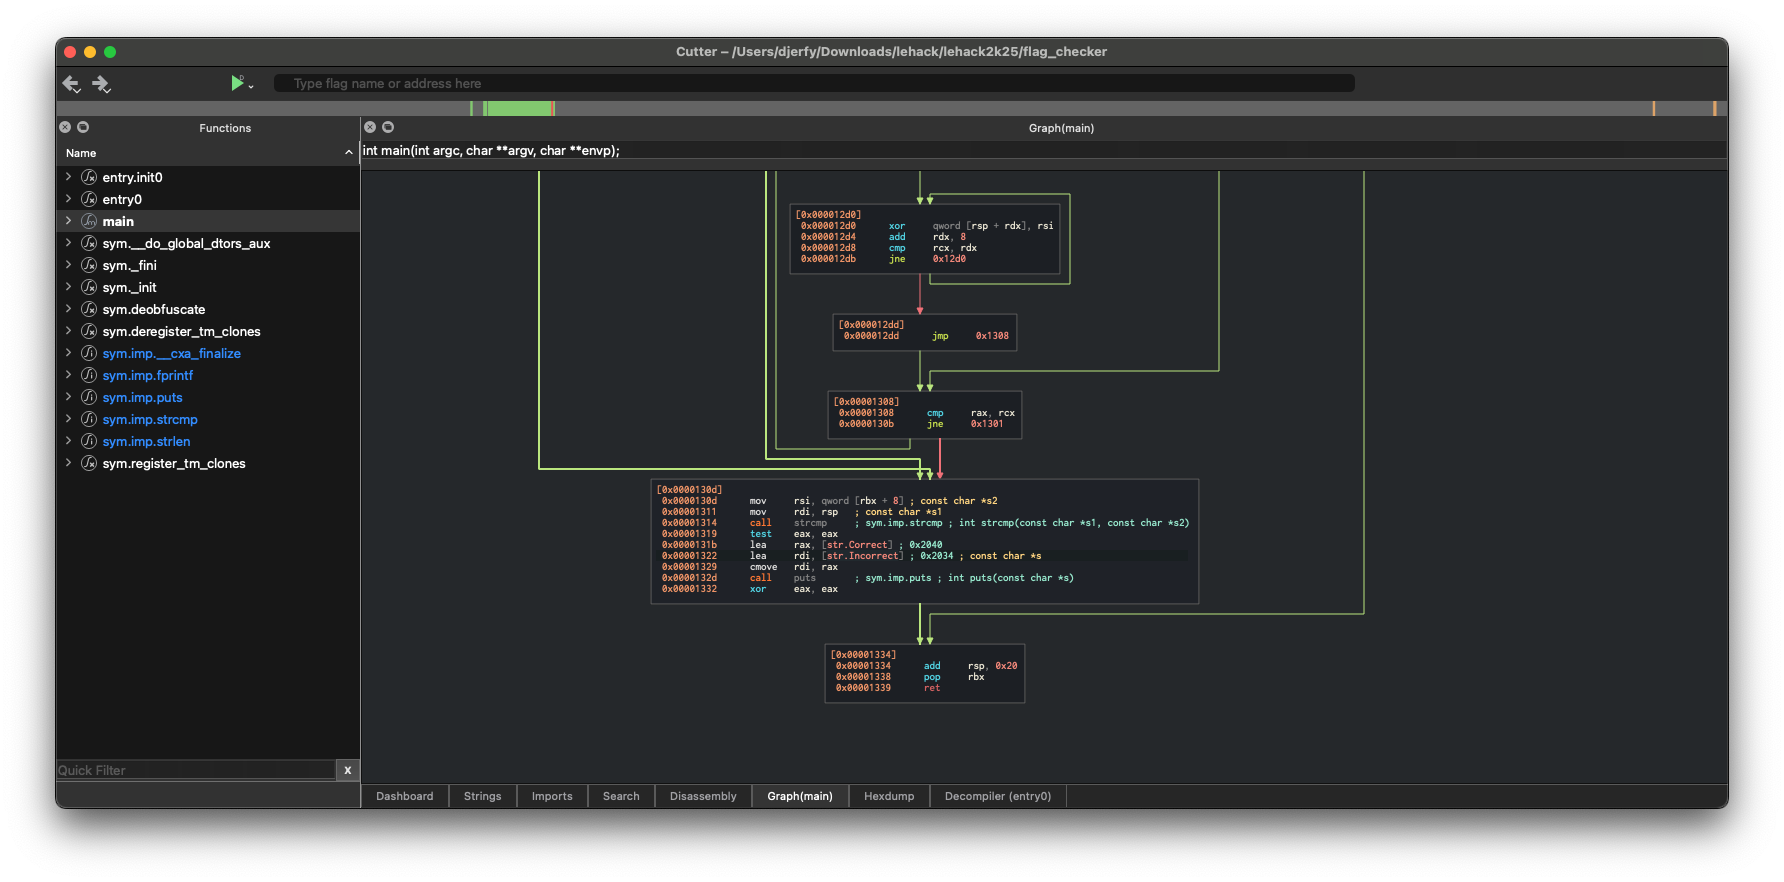Open the Decompiler (entry0) tab
Screen dimensions: 1784x882
click(998, 796)
